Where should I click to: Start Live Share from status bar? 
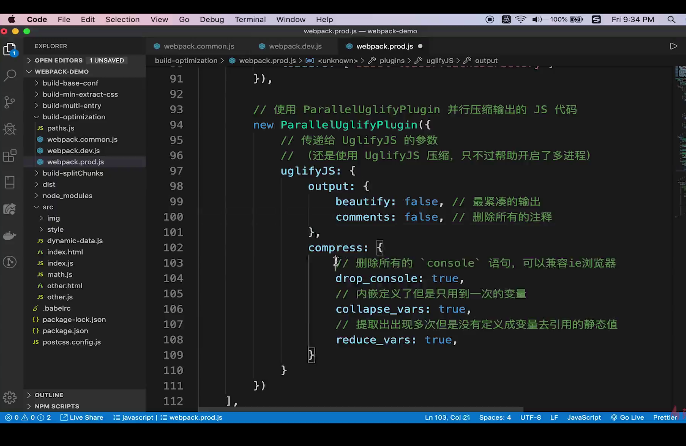pyautogui.click(x=82, y=418)
